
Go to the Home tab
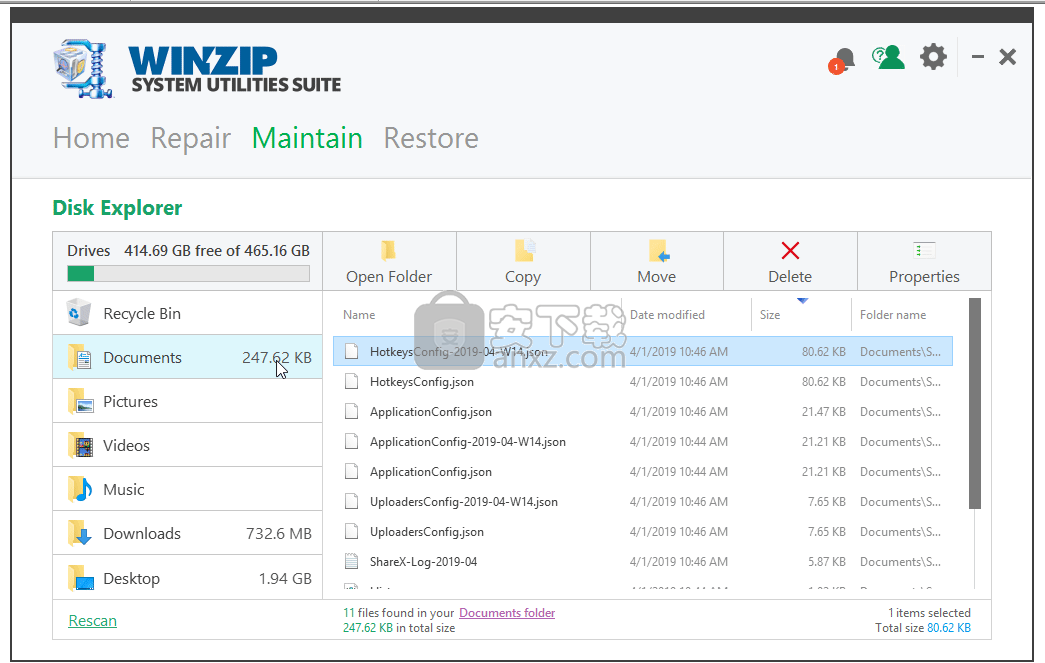point(91,139)
